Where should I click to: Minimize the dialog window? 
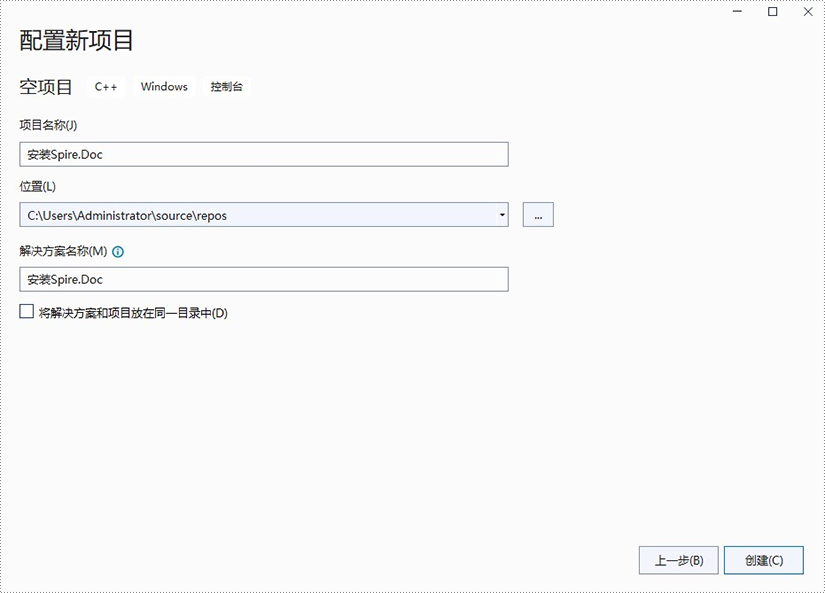(x=738, y=12)
